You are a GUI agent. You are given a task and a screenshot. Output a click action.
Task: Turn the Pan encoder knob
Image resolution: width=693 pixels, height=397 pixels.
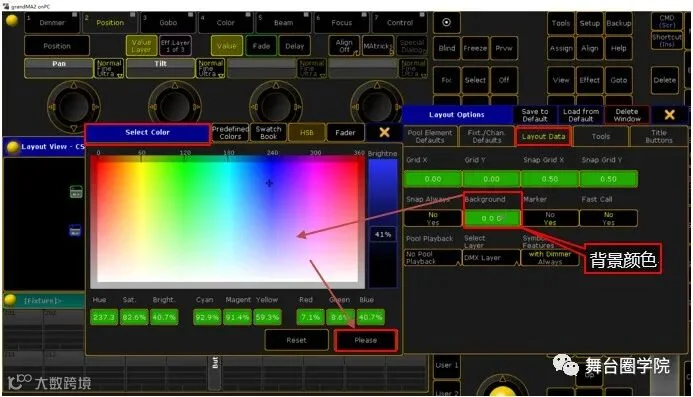(73, 106)
